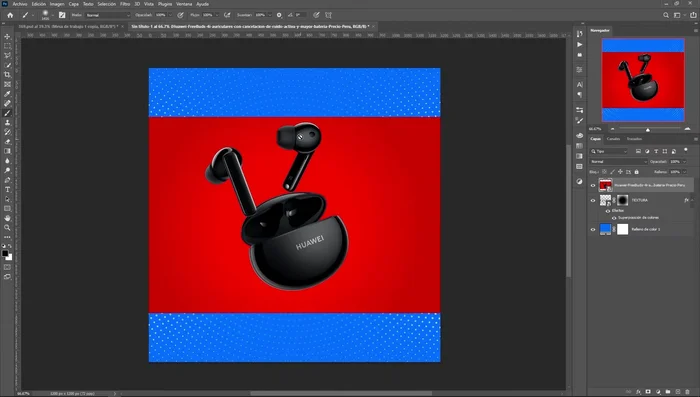Select the Rectangle shape tool
The height and width of the screenshot is (397, 700).
(x=7, y=209)
